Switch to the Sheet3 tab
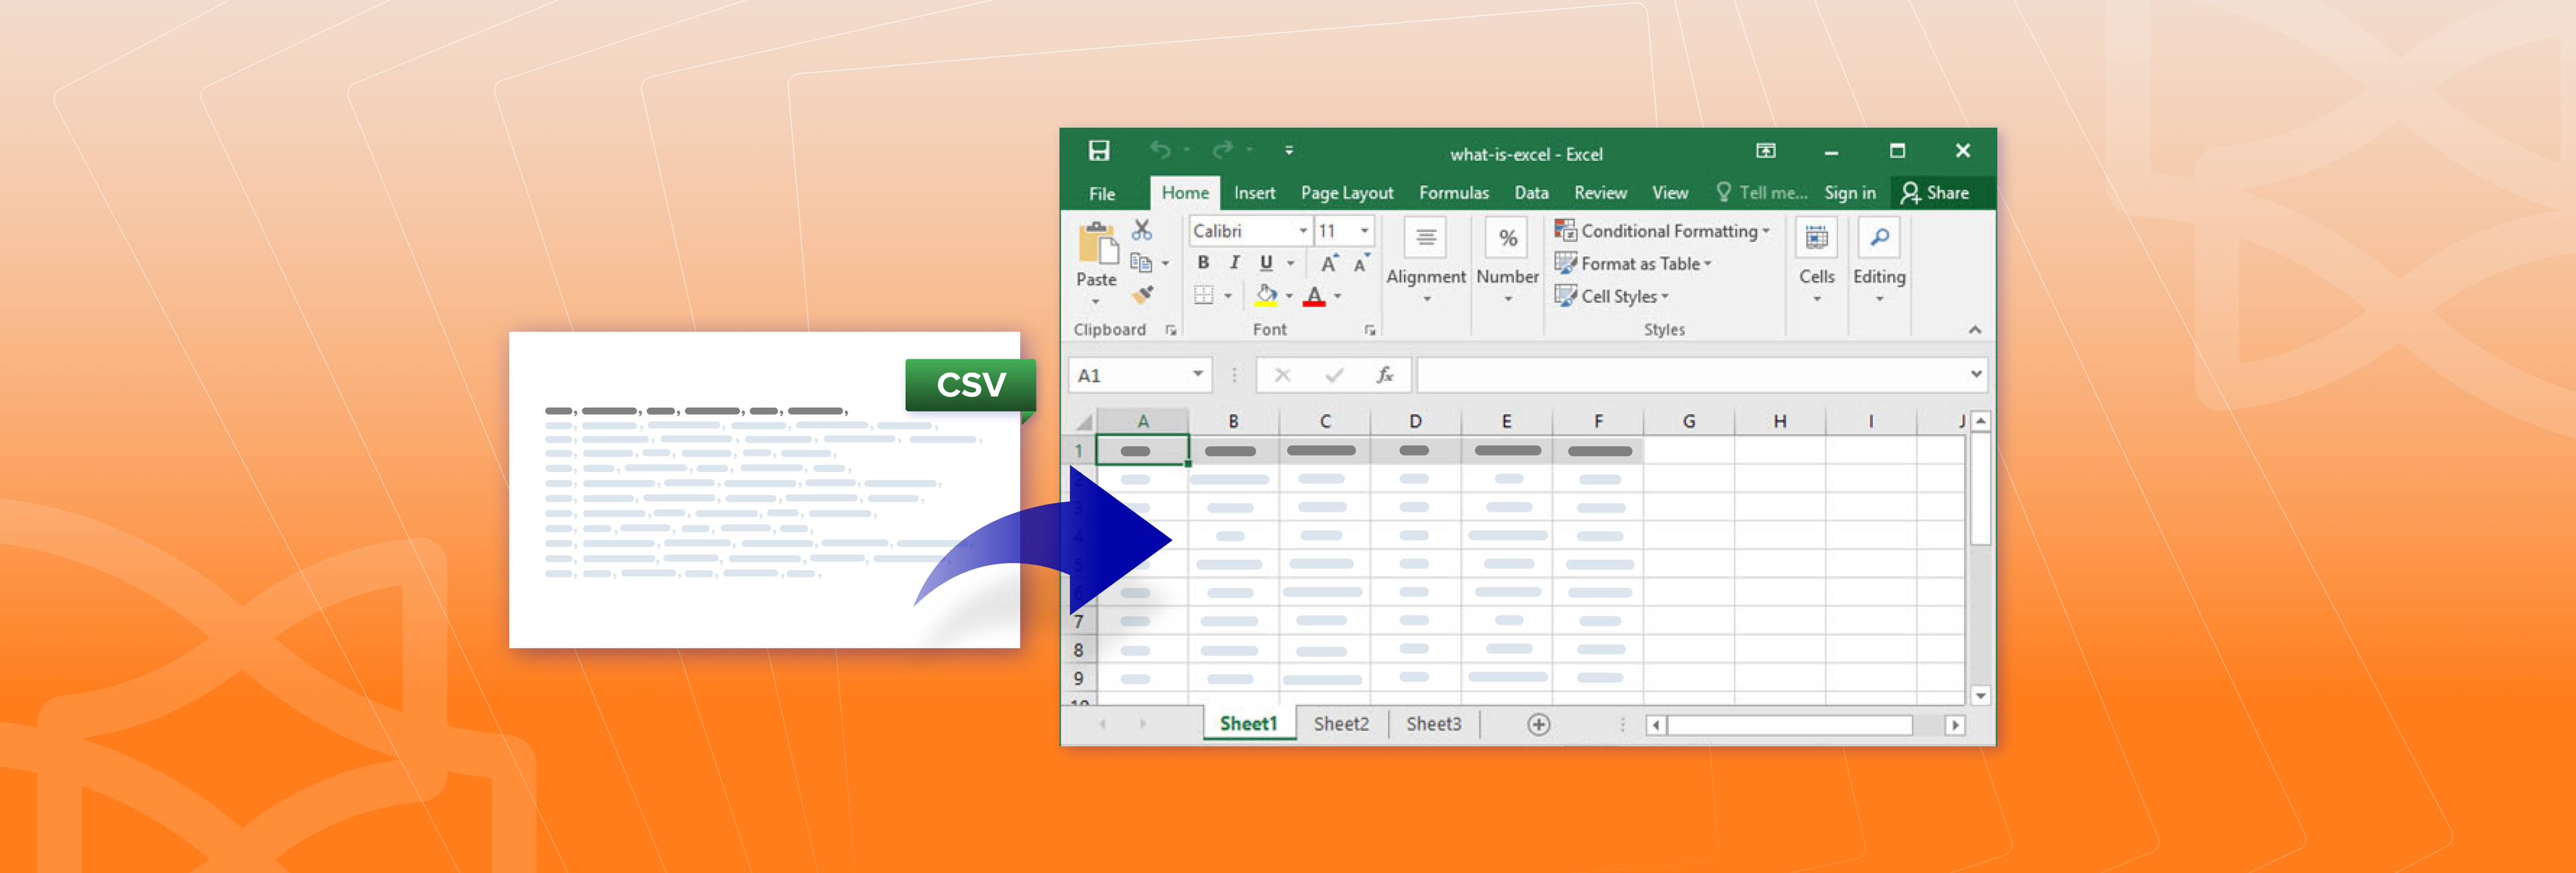The height and width of the screenshot is (873, 2576). 1433,723
